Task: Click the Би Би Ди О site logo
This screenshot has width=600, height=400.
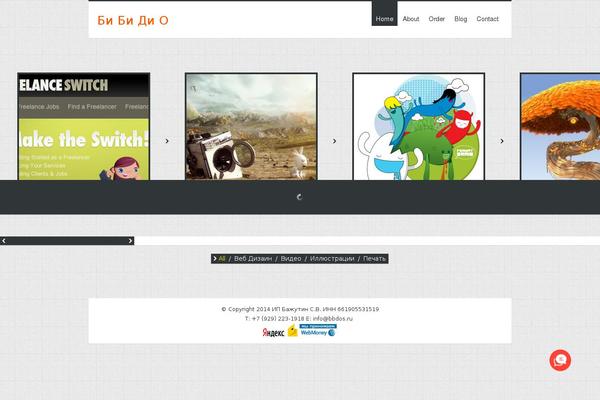Action: (x=133, y=20)
